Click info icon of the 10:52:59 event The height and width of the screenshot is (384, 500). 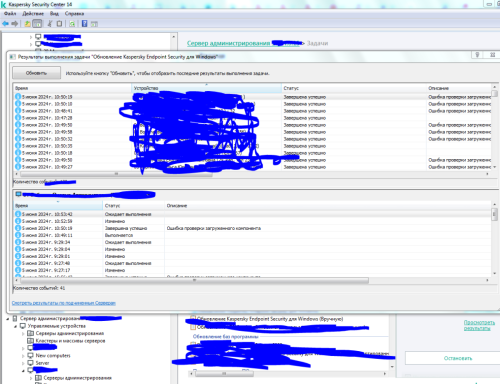coord(18,221)
